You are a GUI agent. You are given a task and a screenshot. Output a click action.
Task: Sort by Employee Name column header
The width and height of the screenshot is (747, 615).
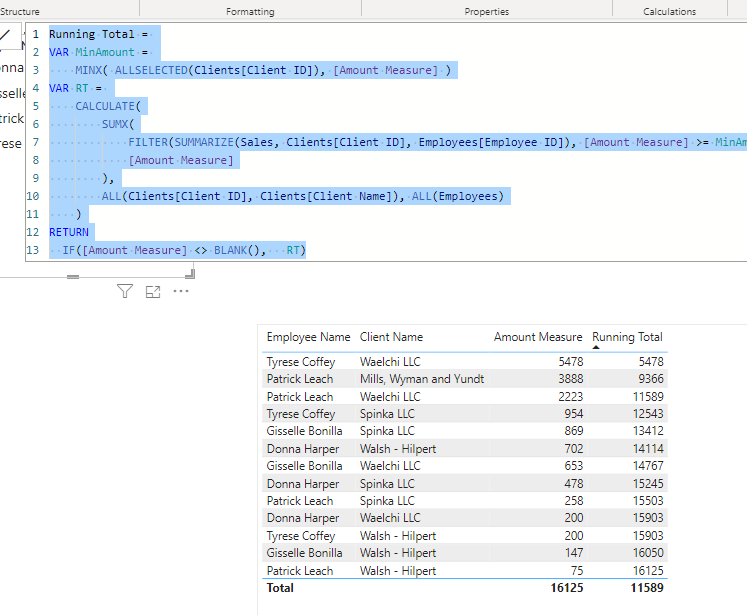coord(308,337)
